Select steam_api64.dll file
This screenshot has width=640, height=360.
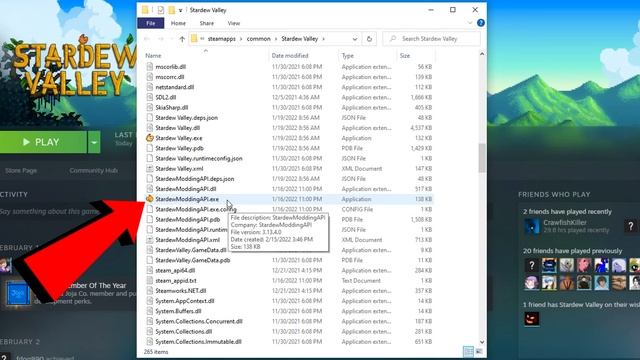pos(175,271)
